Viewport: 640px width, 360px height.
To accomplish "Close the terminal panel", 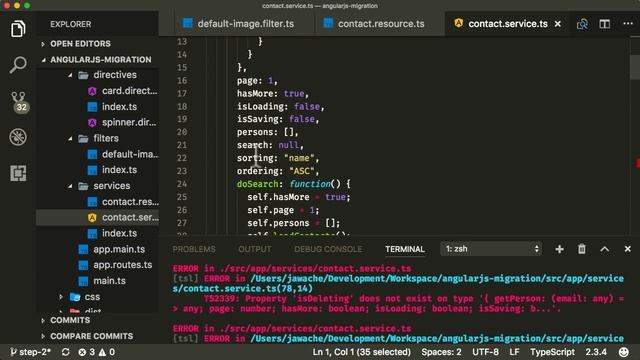I will pyautogui.click(x=627, y=249).
